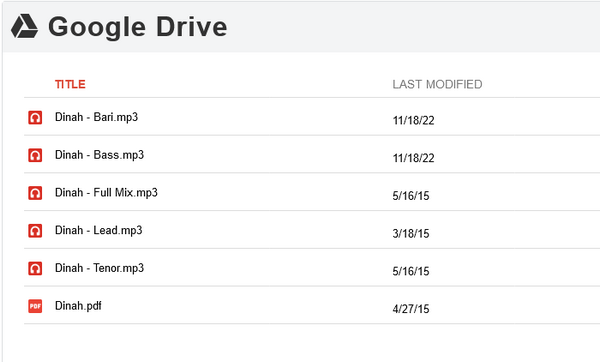Click the 5/16/15 date in the Tenor row
Viewport: 600px width, 362px height.
point(411,271)
